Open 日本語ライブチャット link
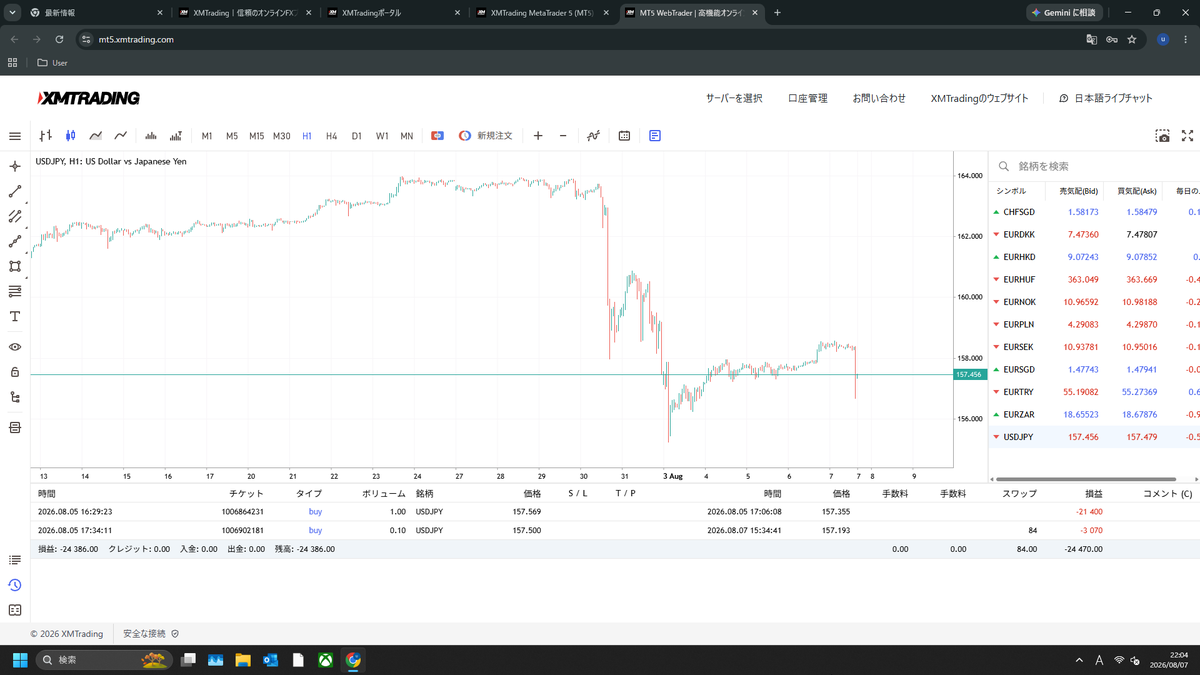 [x=1106, y=98]
